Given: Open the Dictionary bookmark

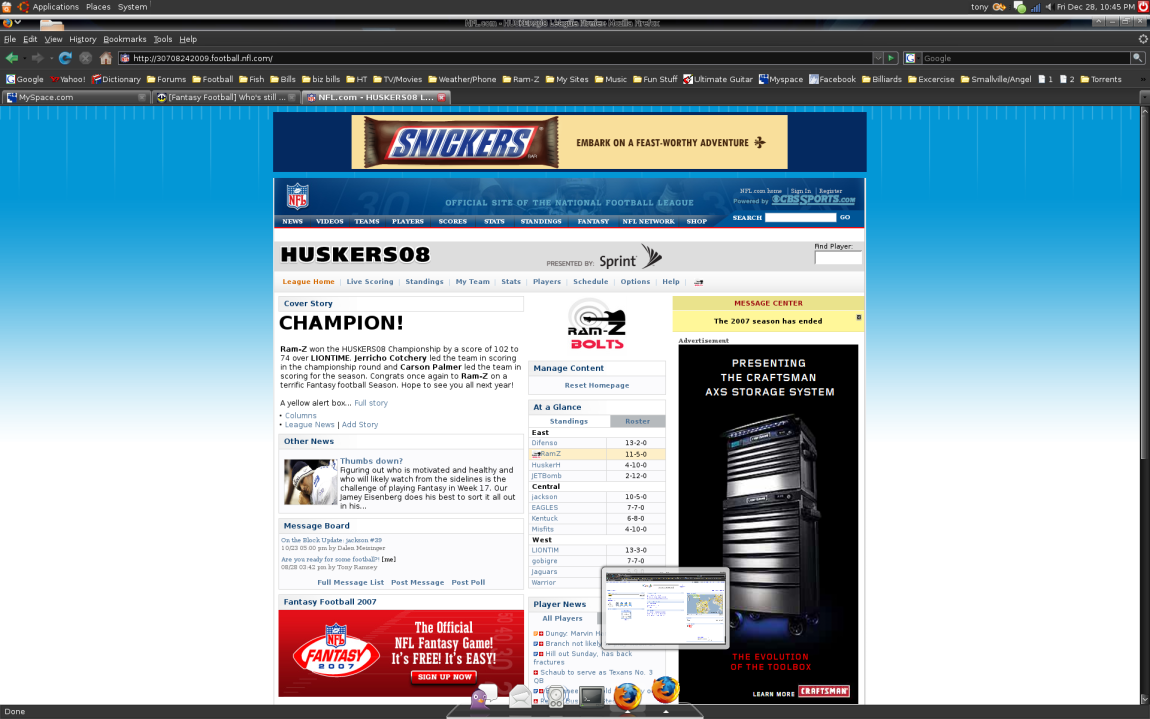Looking at the screenshot, I should tap(116, 79).
